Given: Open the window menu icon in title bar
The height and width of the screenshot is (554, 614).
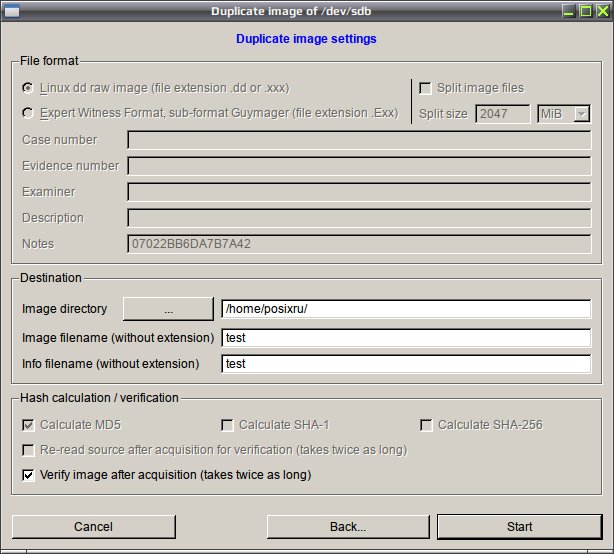Looking at the screenshot, I should pos(11,11).
